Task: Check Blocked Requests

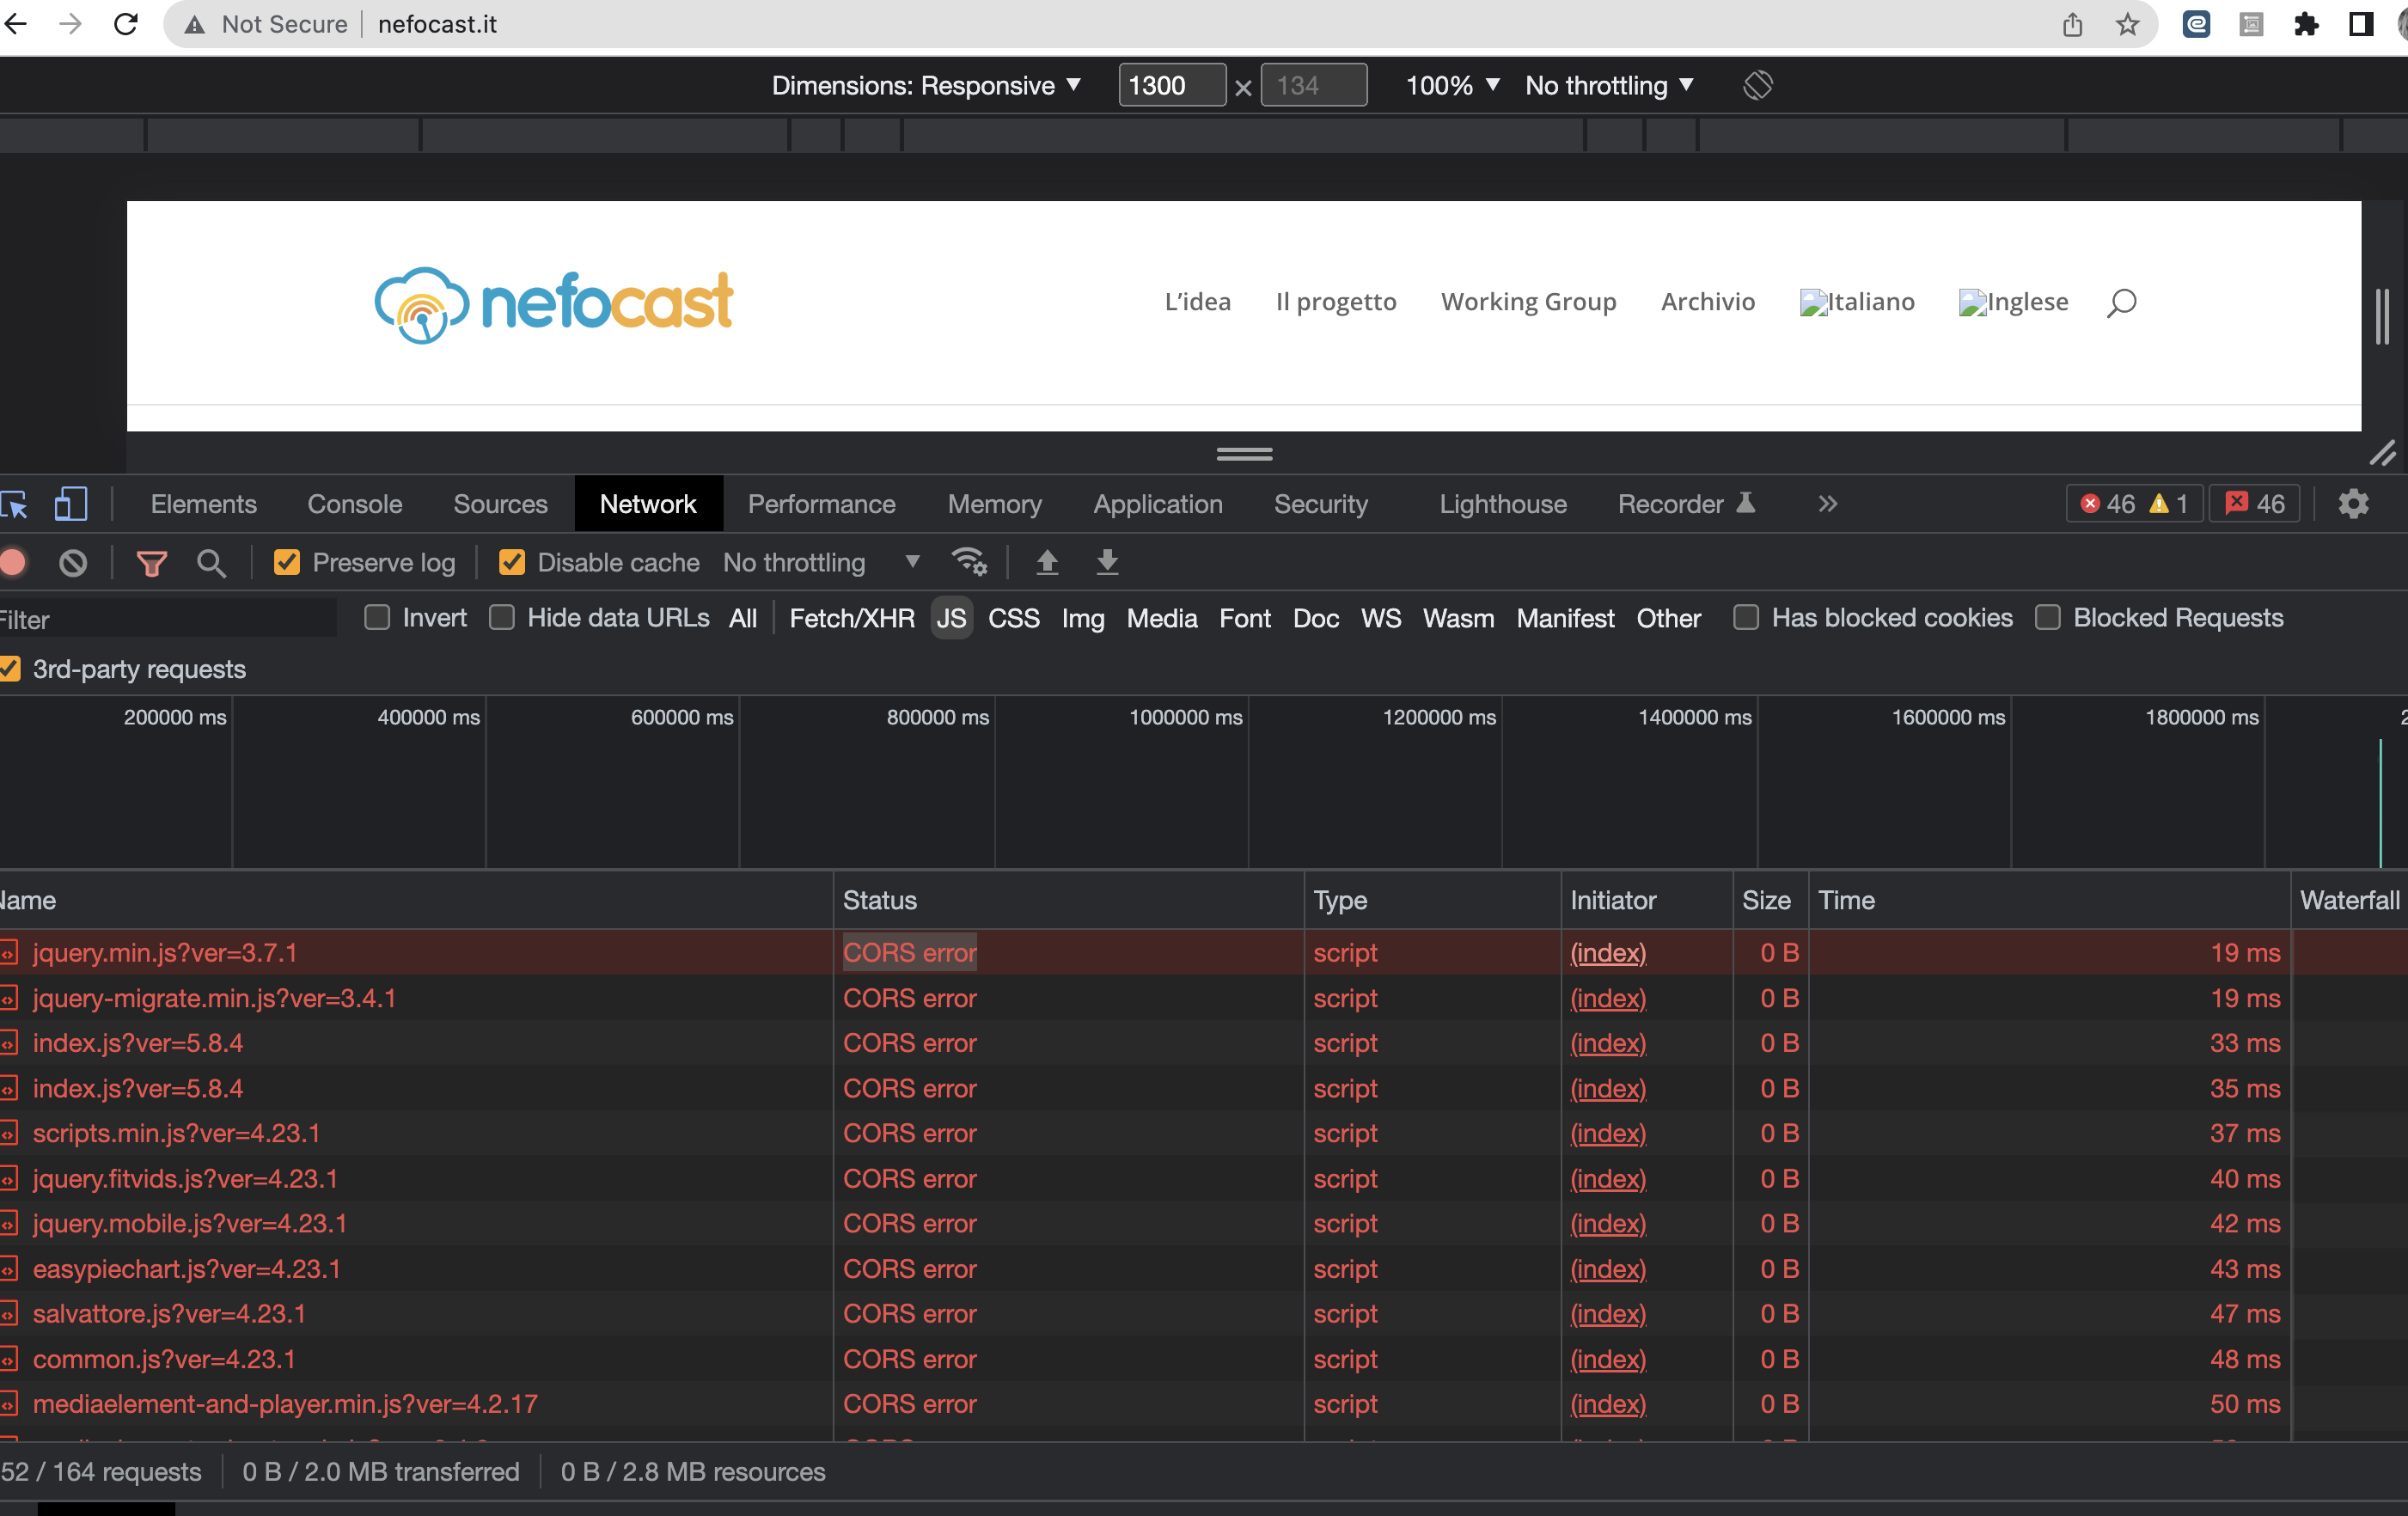Action: click(2047, 617)
